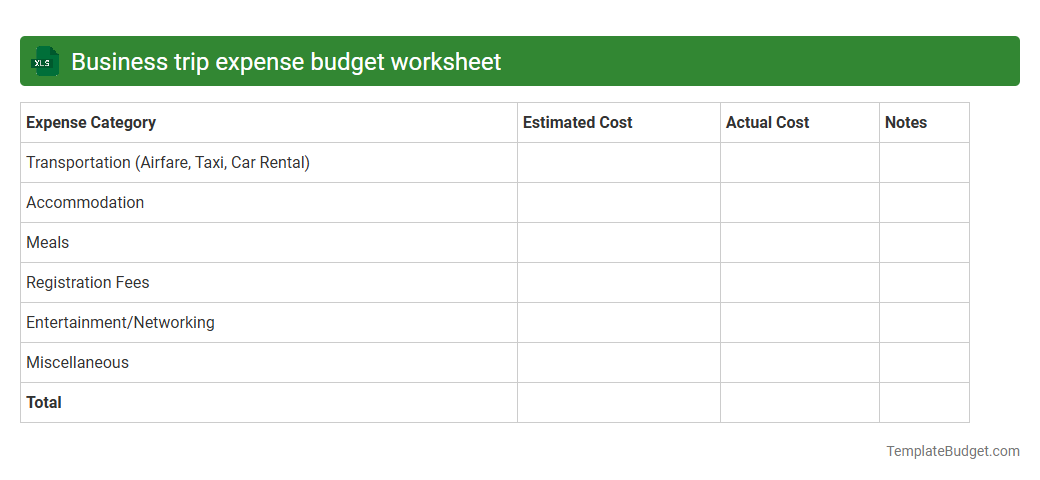The height and width of the screenshot is (480, 1040).
Task: Select the 'Registration Fees' row label
Action: [88, 282]
